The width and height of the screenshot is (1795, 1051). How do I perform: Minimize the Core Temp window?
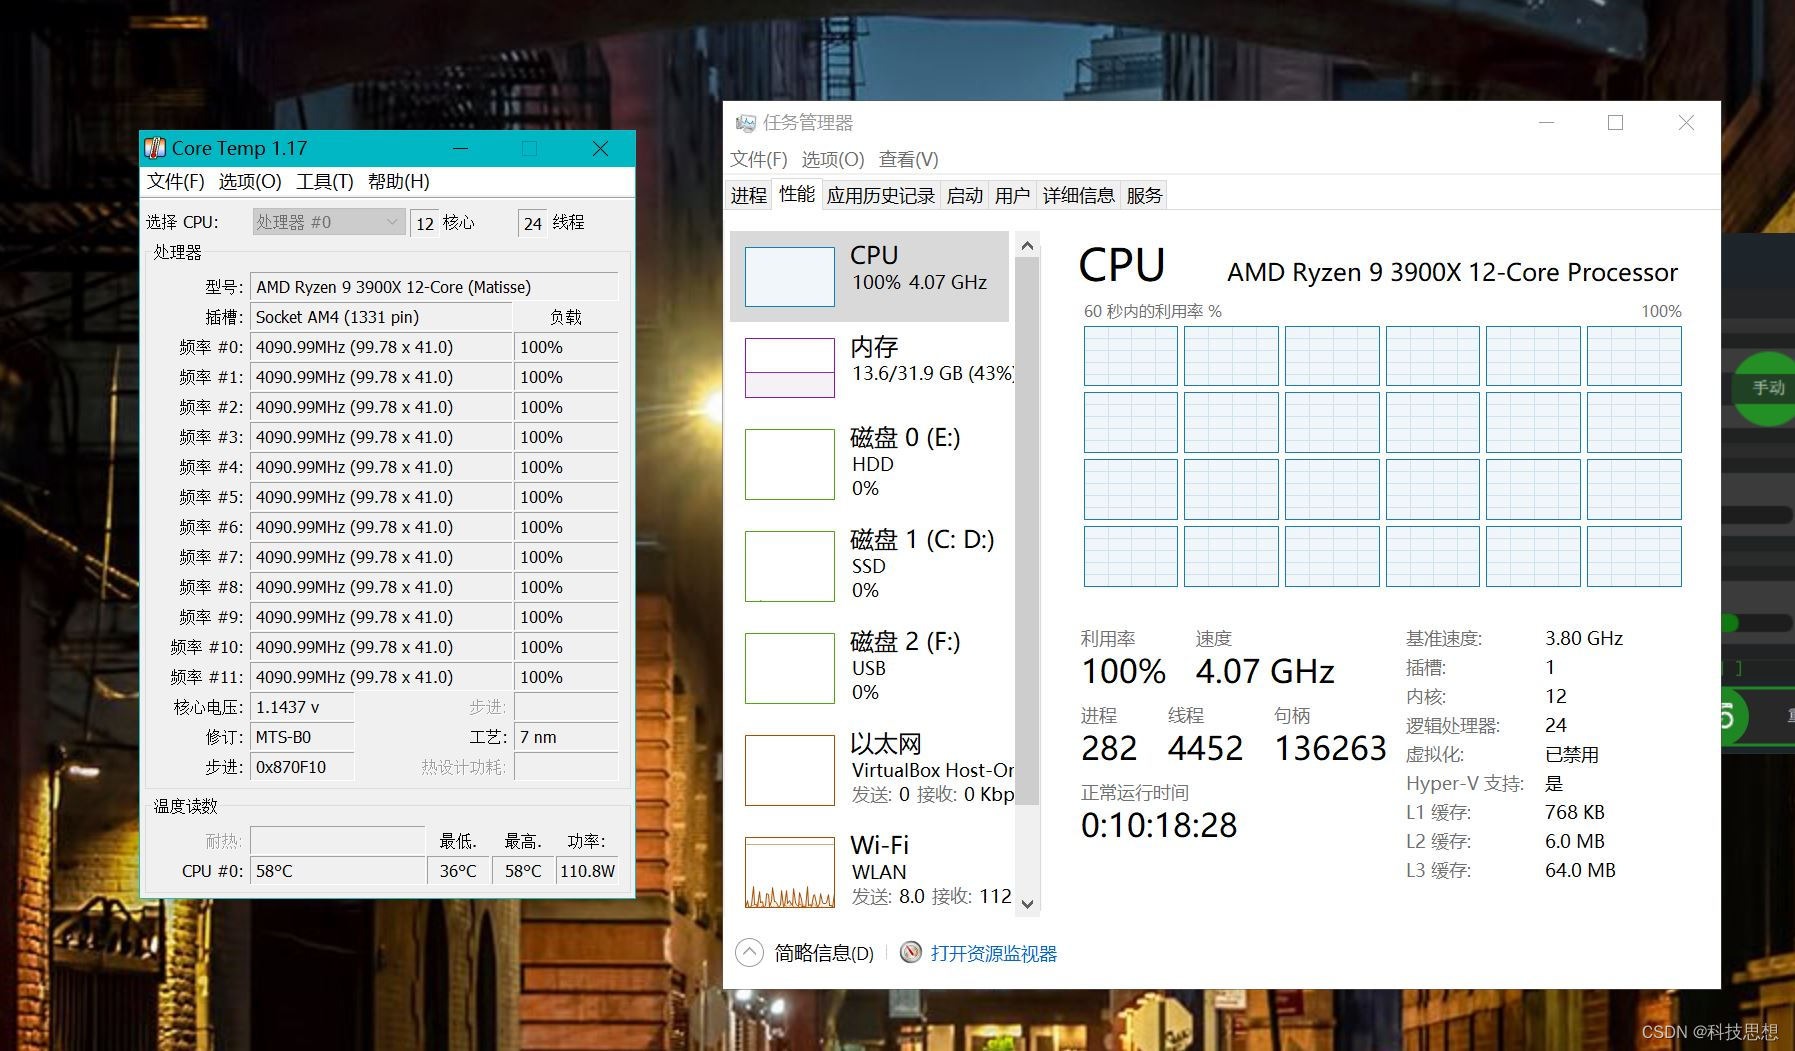pos(461,148)
